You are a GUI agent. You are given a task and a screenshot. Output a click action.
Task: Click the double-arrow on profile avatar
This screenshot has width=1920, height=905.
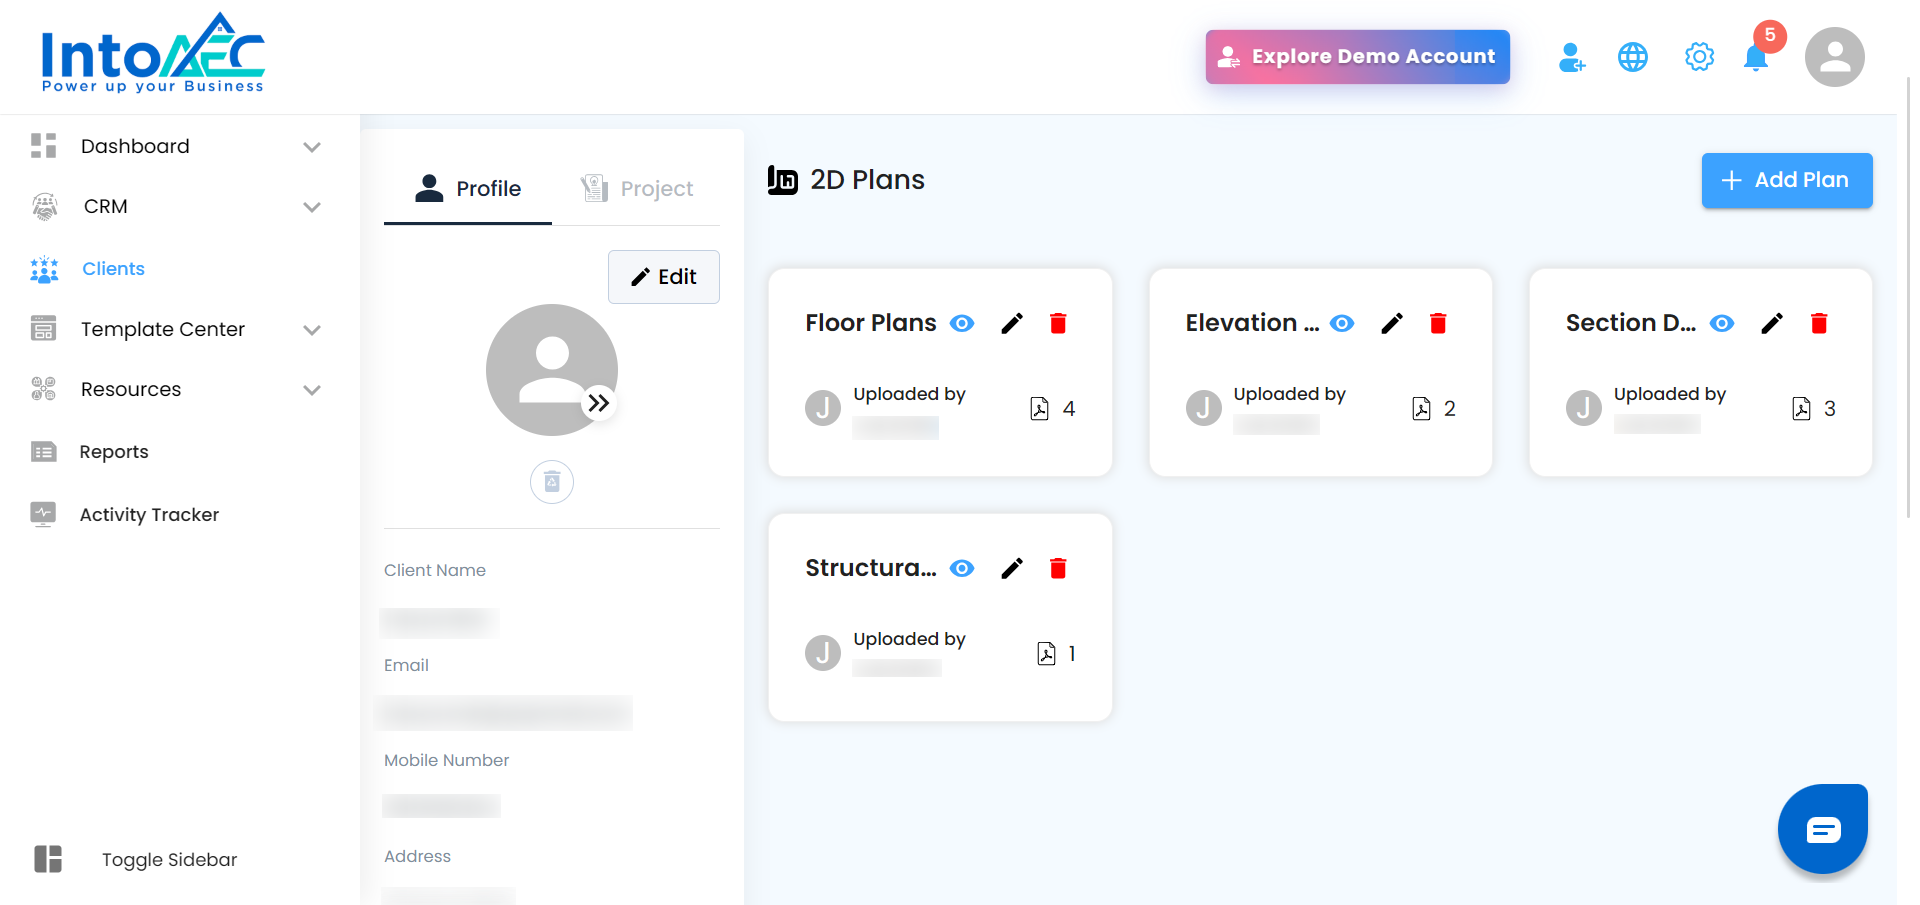pos(599,403)
